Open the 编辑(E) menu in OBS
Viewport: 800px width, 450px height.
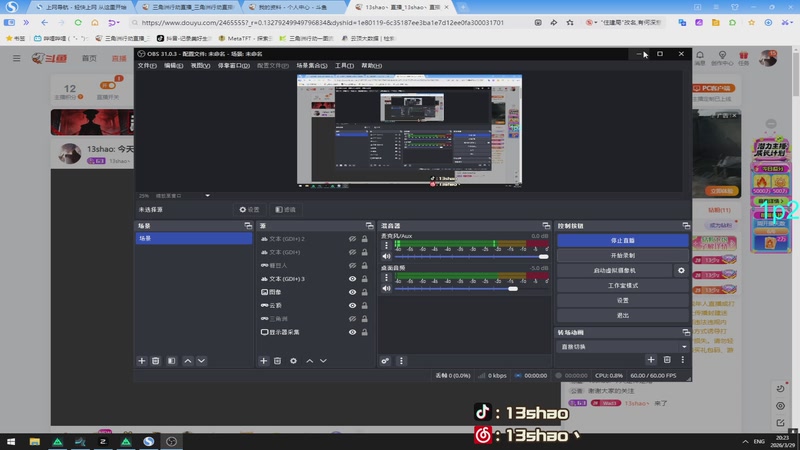(173, 66)
